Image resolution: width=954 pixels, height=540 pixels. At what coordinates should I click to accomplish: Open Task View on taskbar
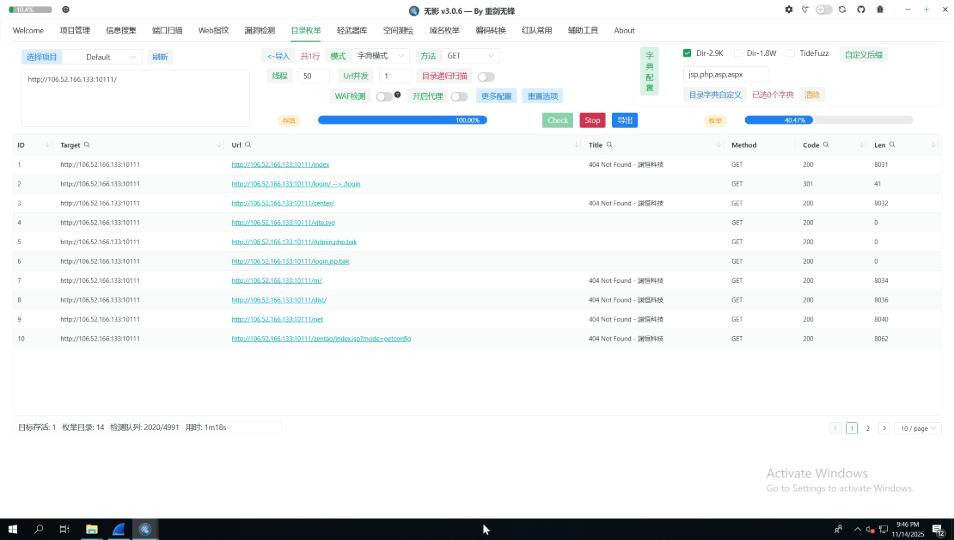coord(64,529)
